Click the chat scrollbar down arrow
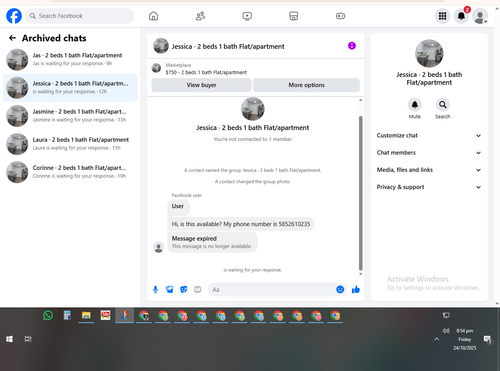 (360, 274)
